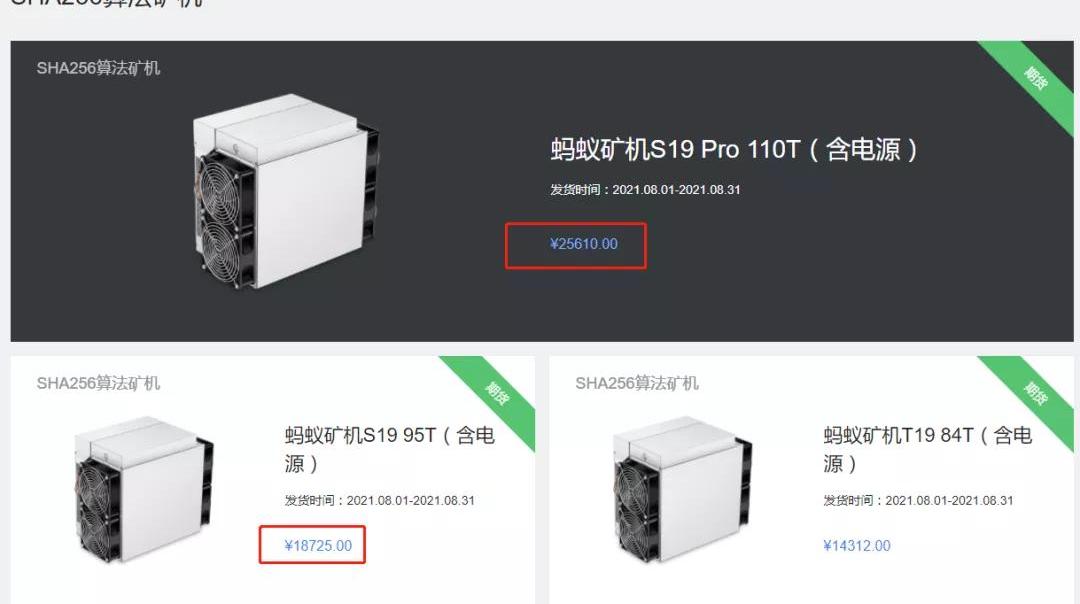Click the S19 95T shipping date text
The width and height of the screenshot is (1080, 604).
380,501
